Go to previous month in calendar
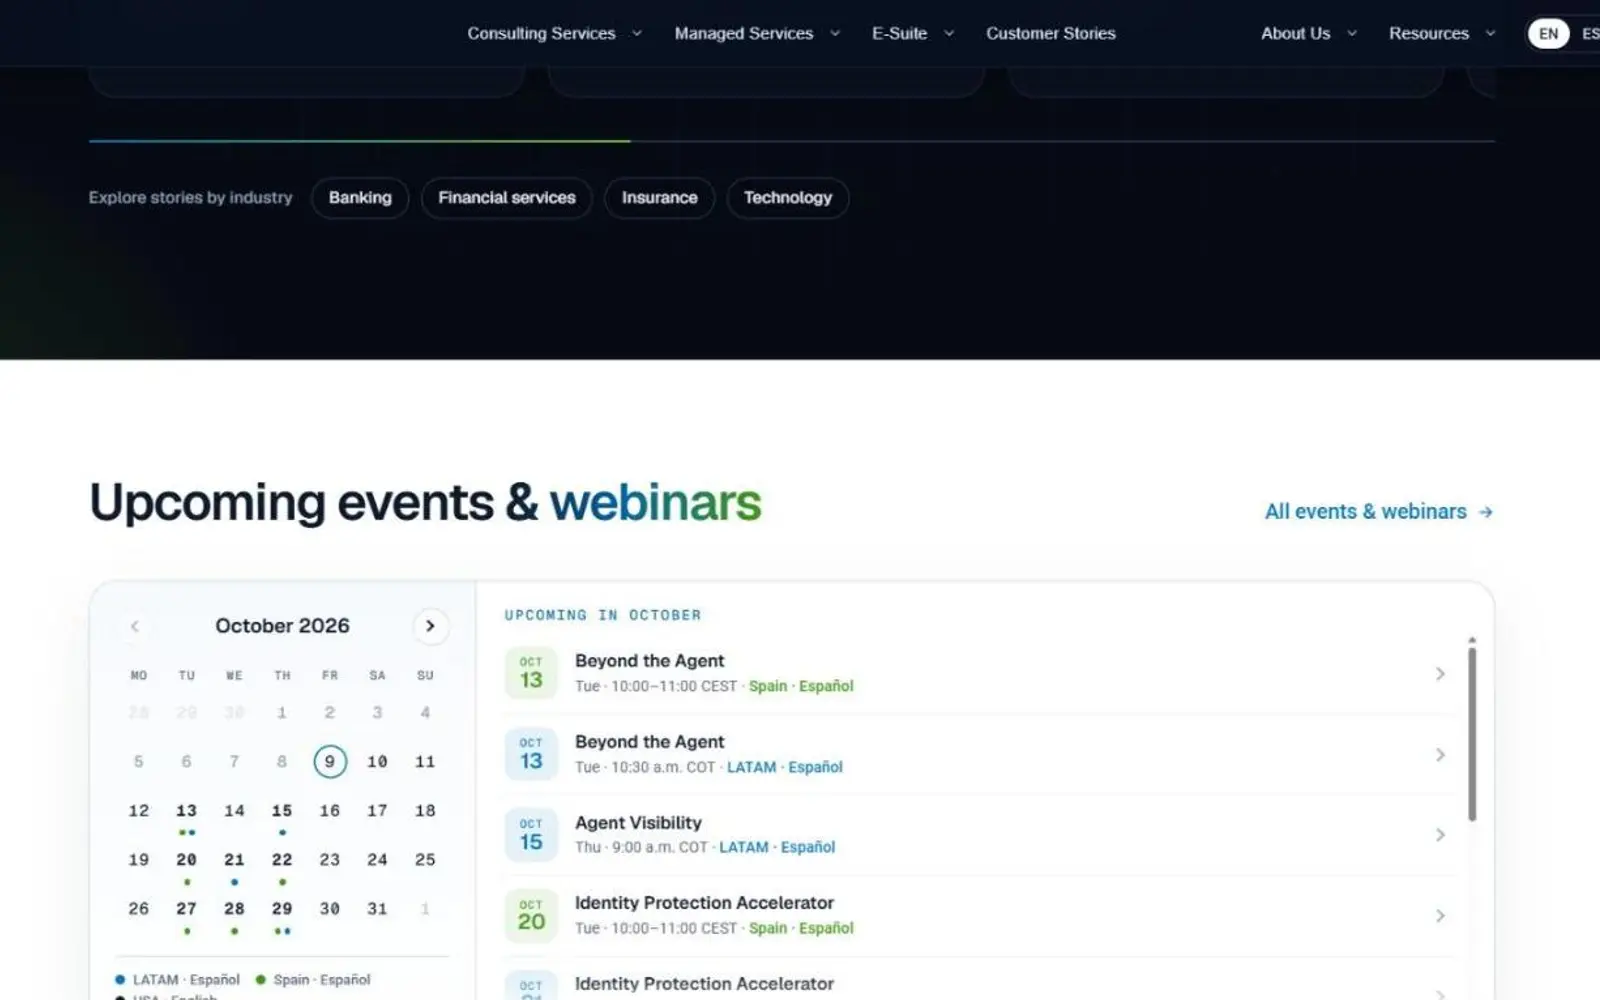This screenshot has width=1600, height=1000. point(135,626)
